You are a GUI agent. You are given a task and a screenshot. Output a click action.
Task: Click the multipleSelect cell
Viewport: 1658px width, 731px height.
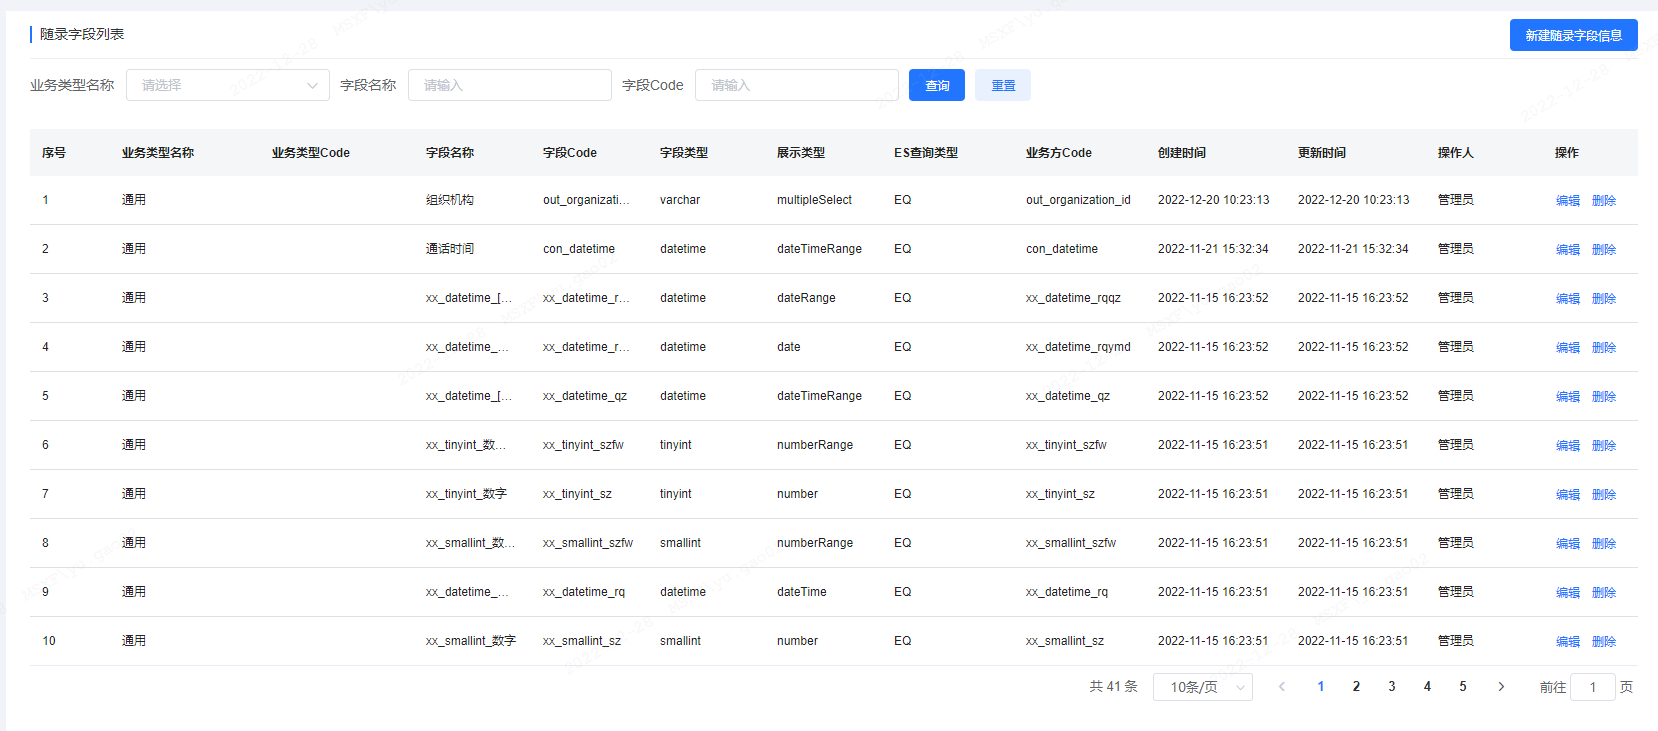814,200
